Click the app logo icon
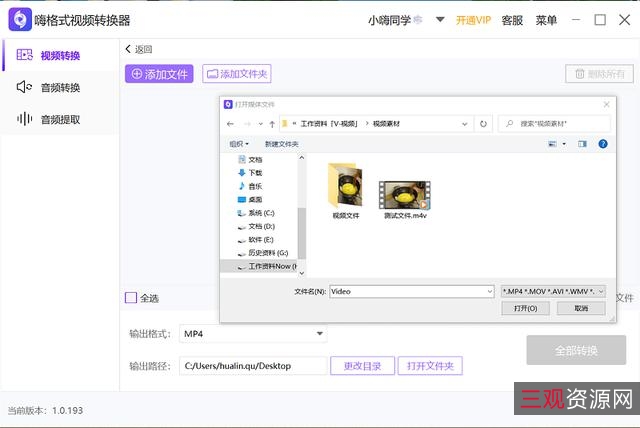The image size is (640, 428). (x=20, y=19)
